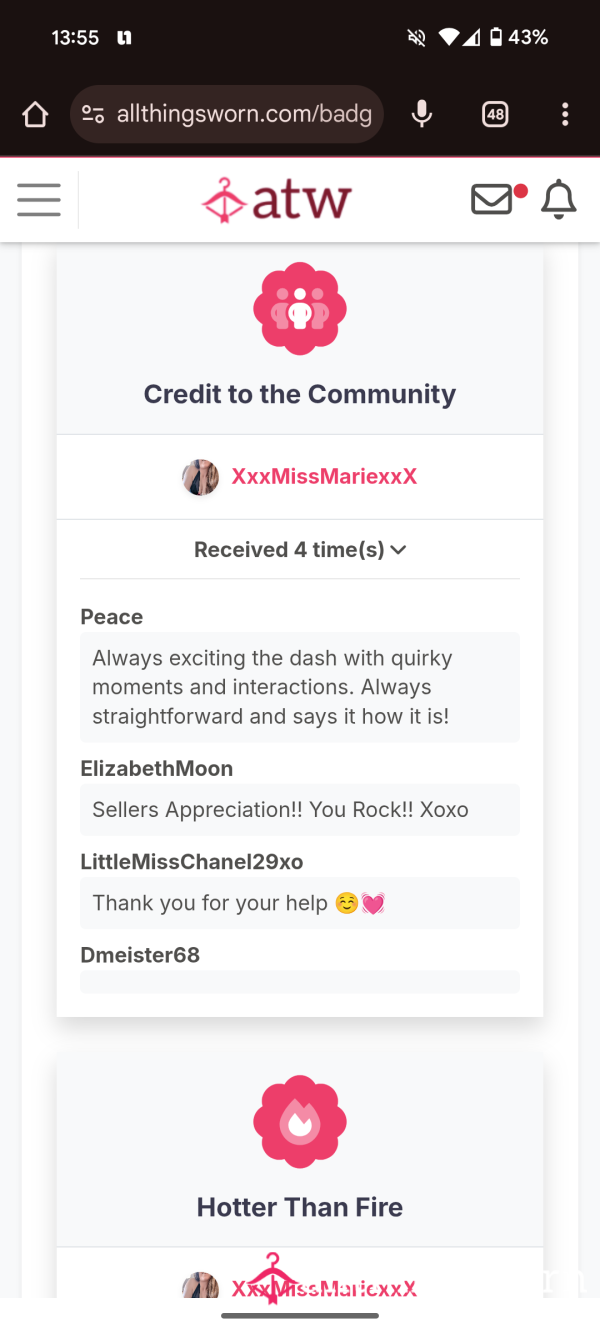Open the browser three-dot menu
600x1333 pixels.
point(565,114)
